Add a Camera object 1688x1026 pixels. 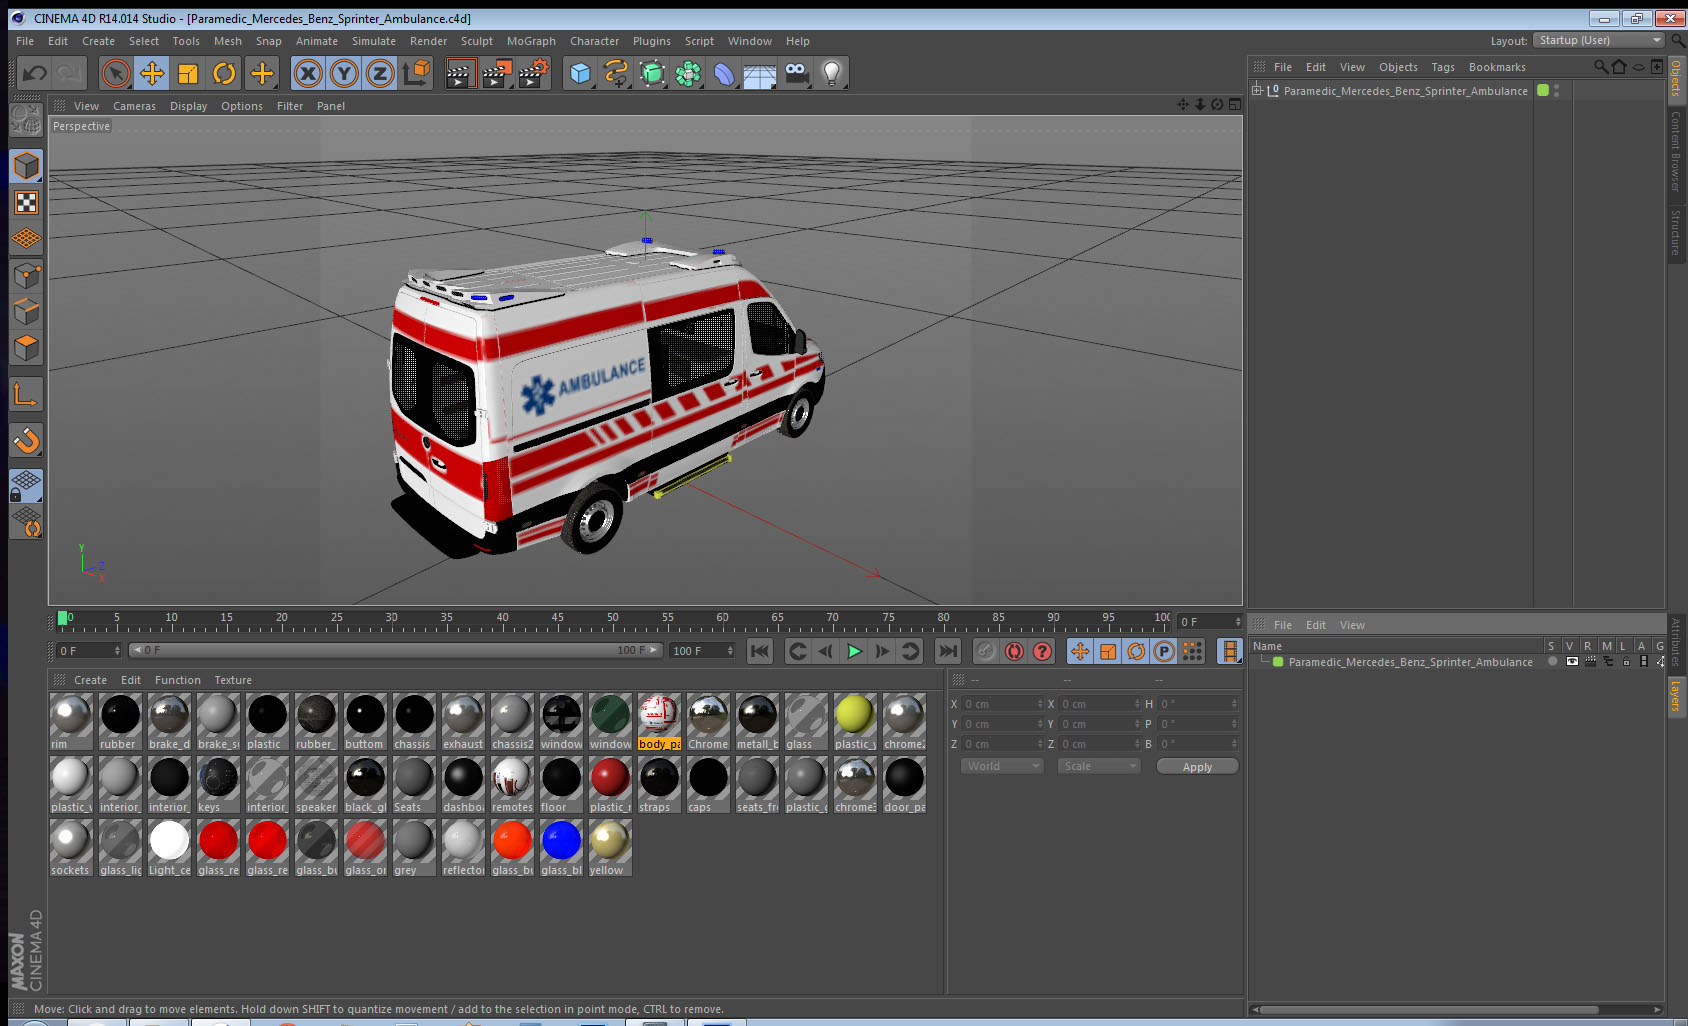coord(796,73)
